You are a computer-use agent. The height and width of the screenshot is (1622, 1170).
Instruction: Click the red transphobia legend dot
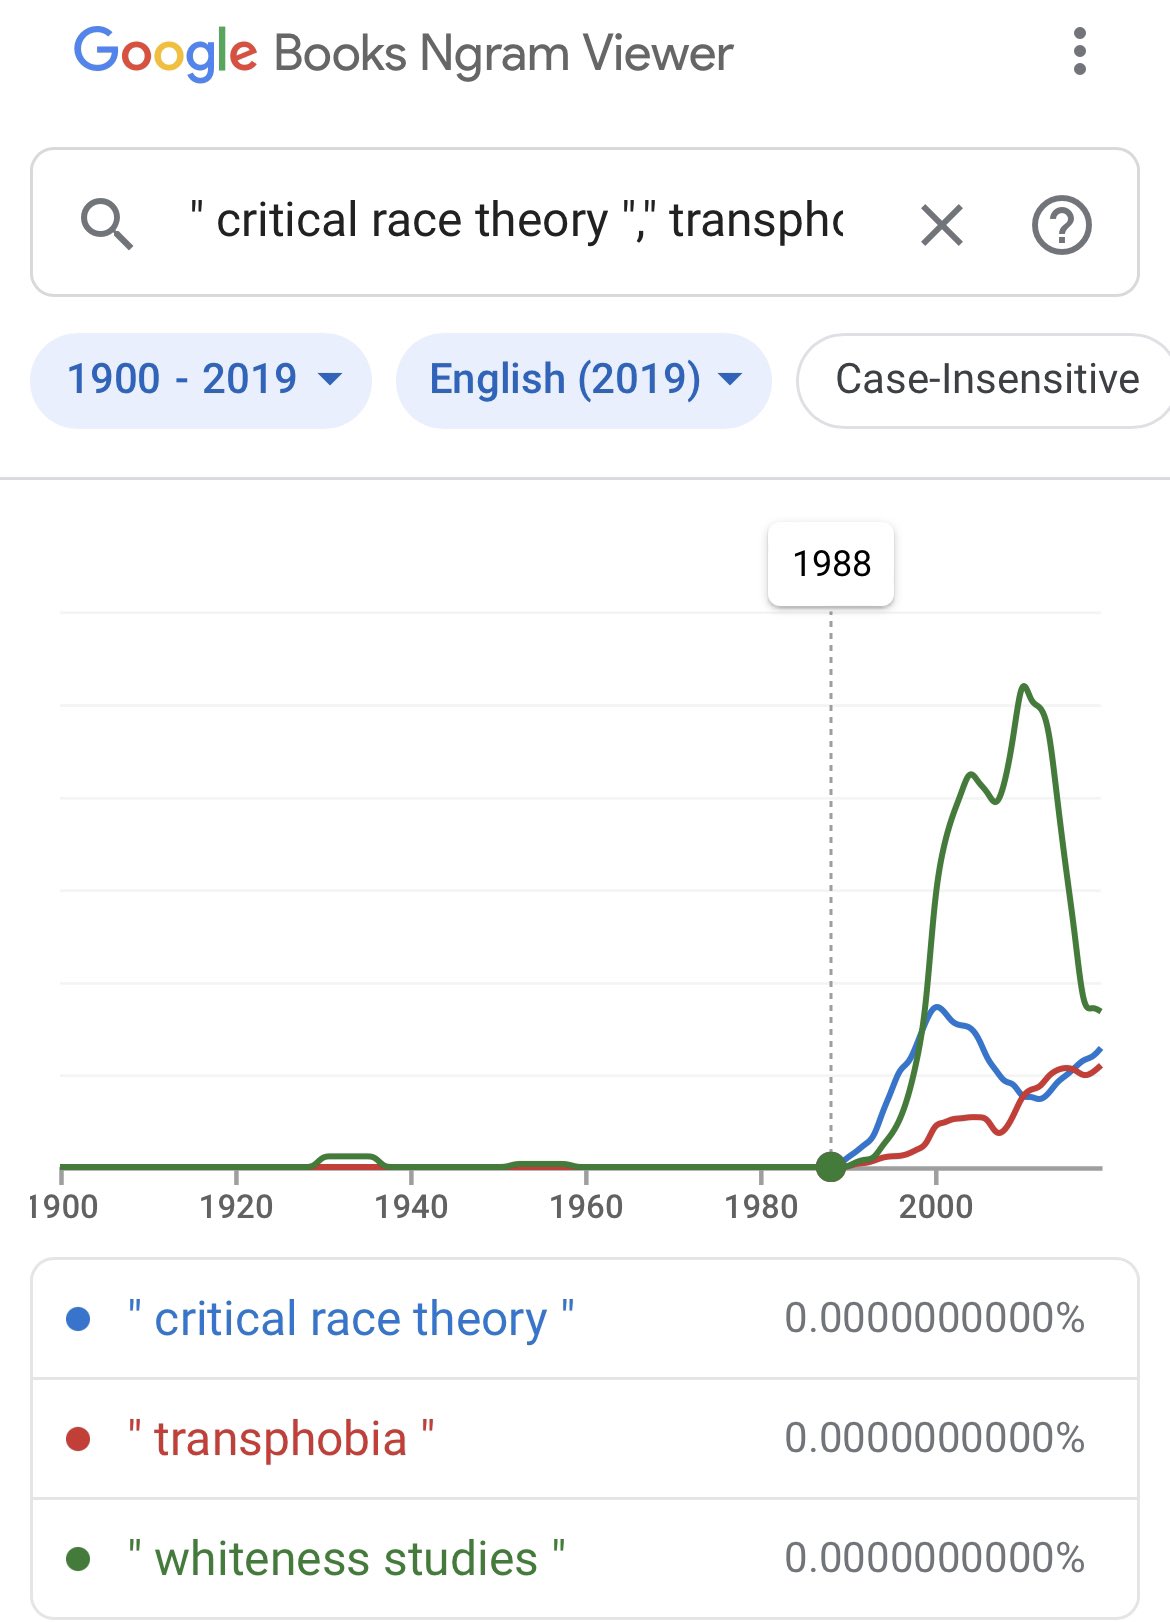(x=78, y=1439)
